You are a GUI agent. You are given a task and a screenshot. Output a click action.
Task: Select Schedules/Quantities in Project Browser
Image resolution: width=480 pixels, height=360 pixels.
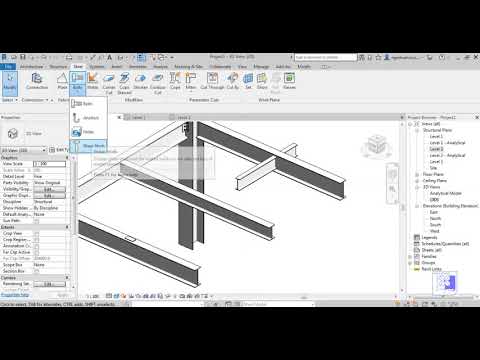point(445,244)
